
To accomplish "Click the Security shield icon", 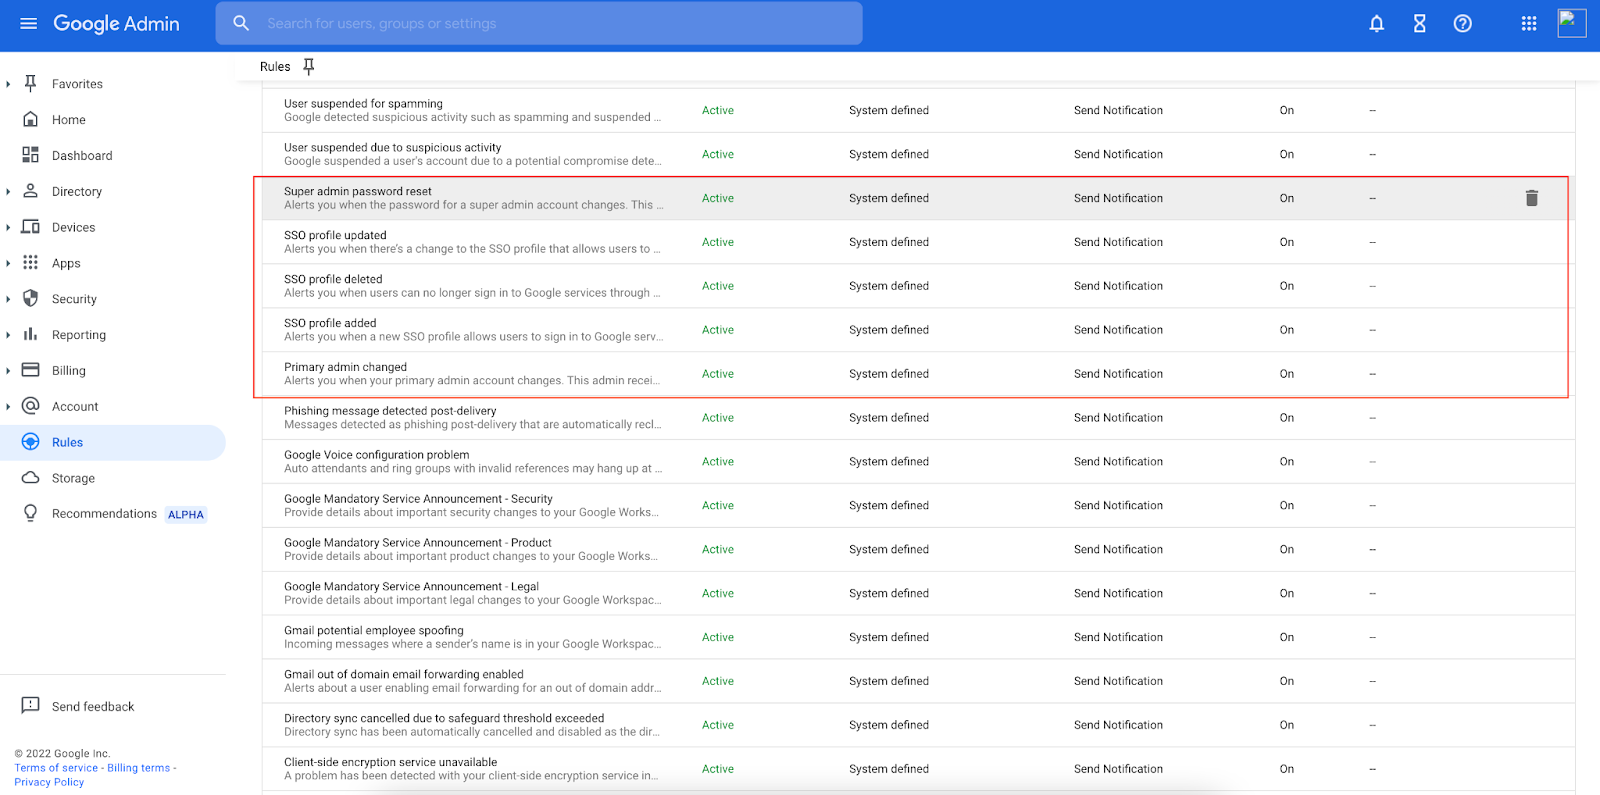I will (31, 298).
